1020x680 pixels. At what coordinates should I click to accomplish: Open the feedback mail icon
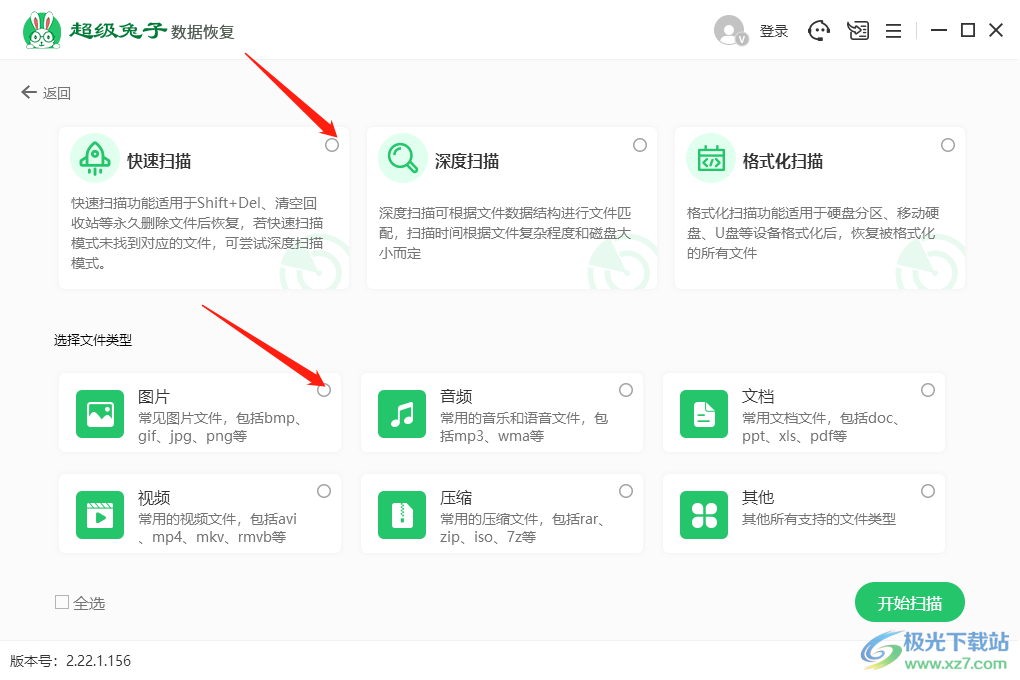coord(857,31)
